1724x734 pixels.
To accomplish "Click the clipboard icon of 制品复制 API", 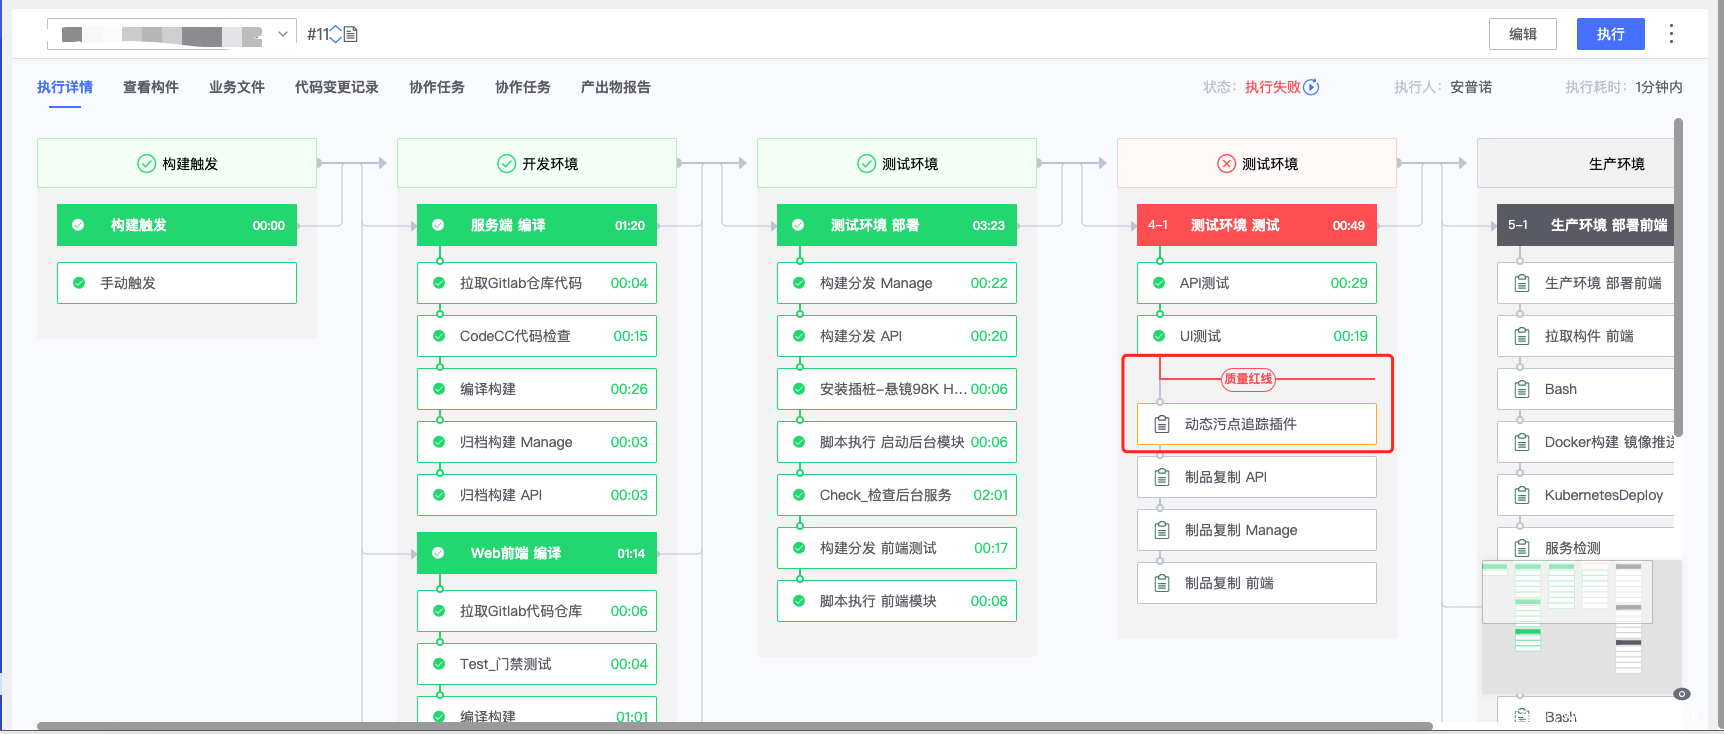I will (x=1162, y=477).
